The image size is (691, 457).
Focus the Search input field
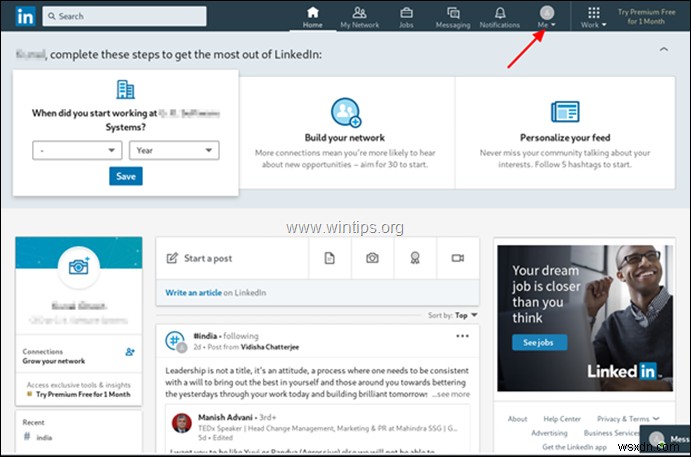tap(124, 16)
